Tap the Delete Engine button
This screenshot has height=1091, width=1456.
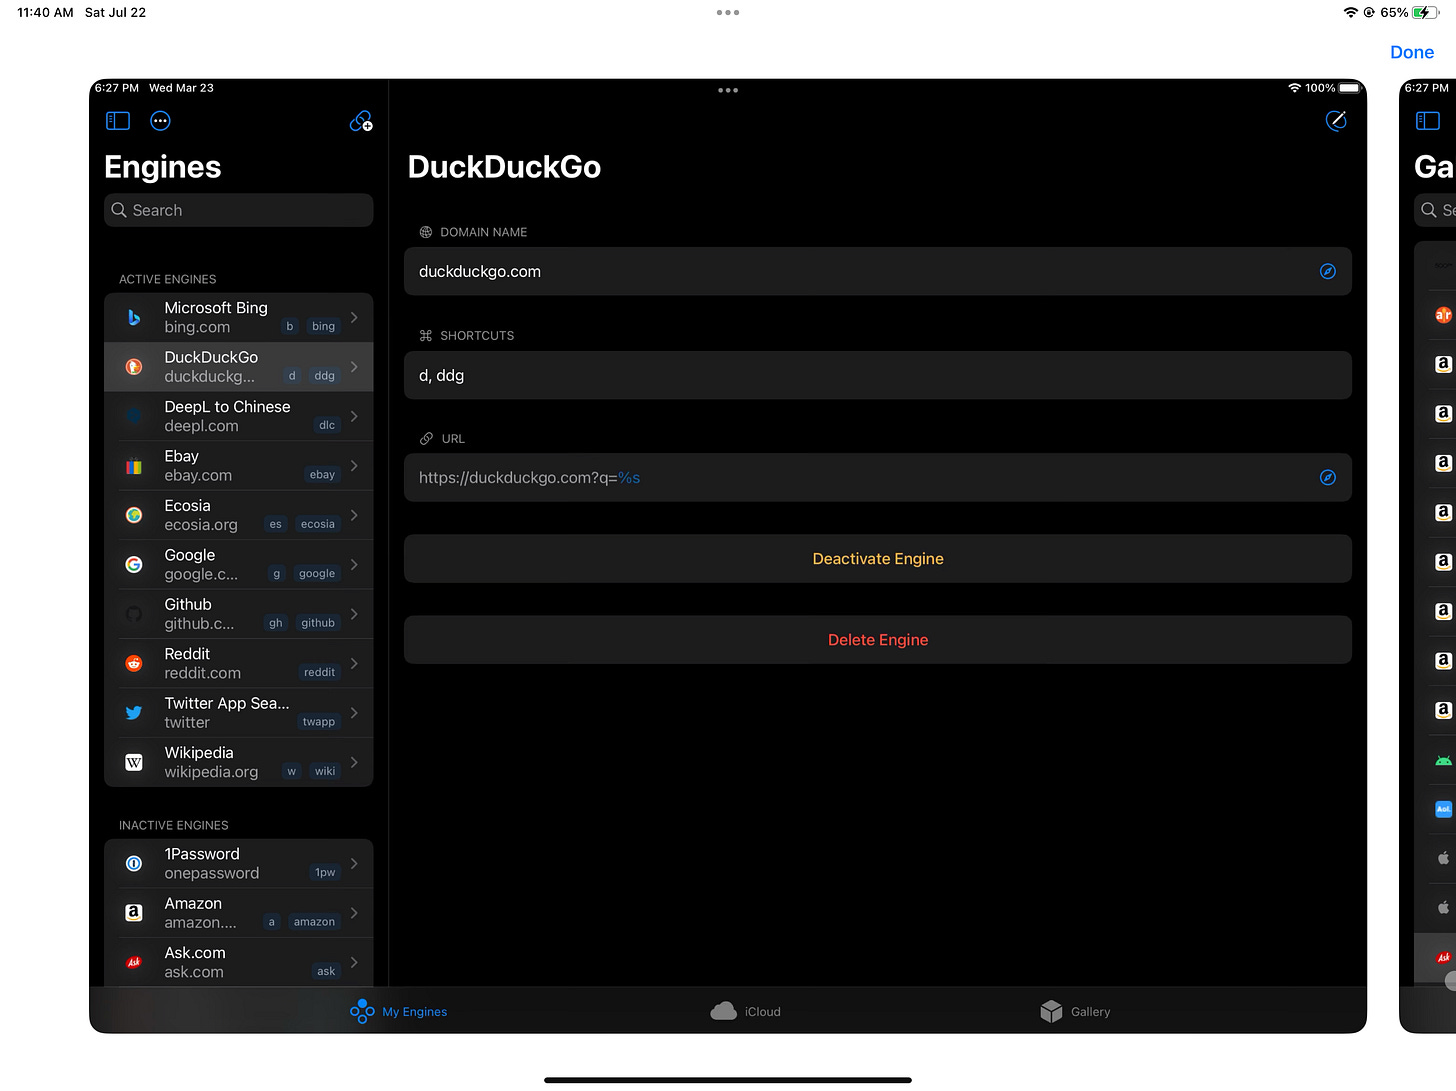(x=878, y=640)
